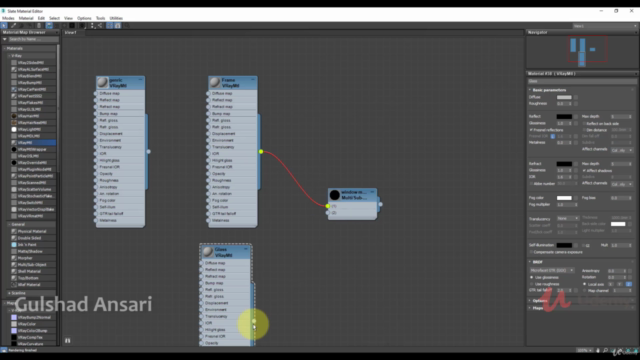640x360 pixels.
Task: Open the Edit menu
Action: (x=41, y=18)
